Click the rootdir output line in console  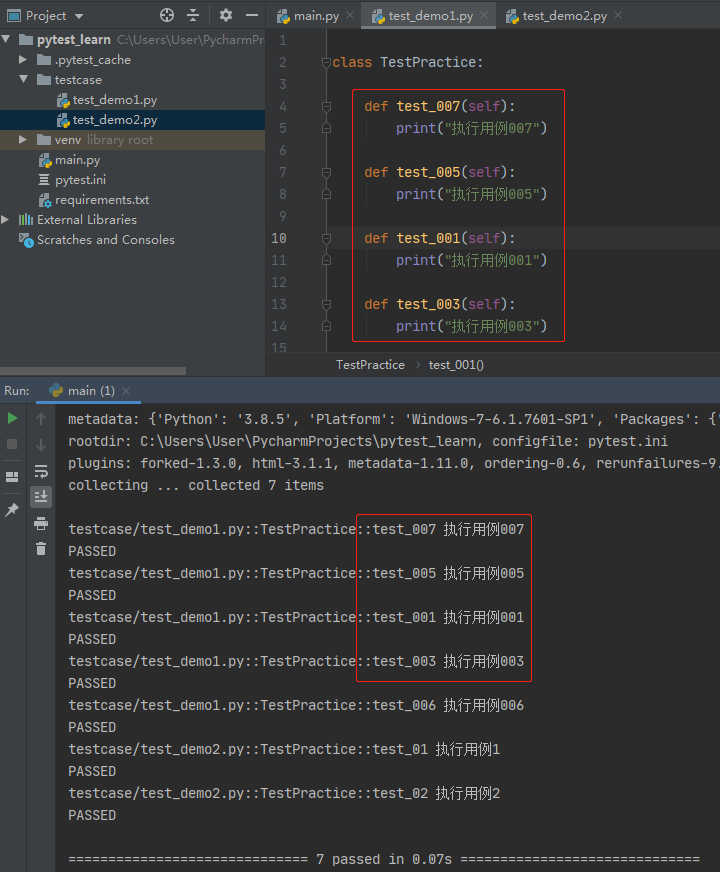368,442
